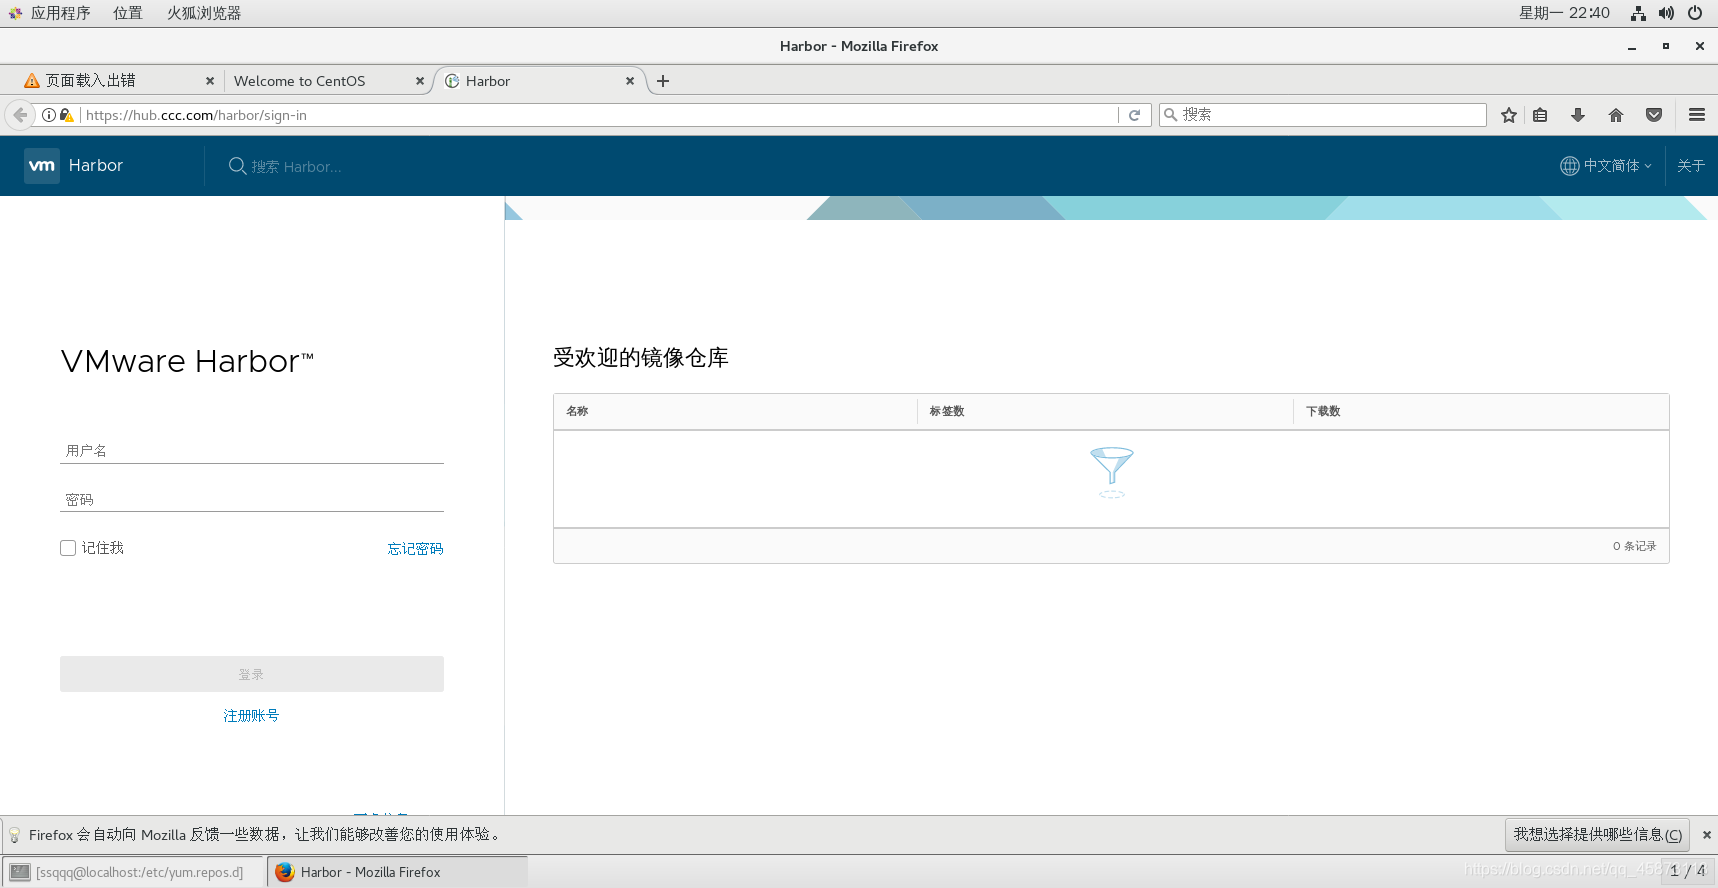Image resolution: width=1718 pixels, height=888 pixels.
Task: Reload the page using the refresh icon
Action: 1134,115
